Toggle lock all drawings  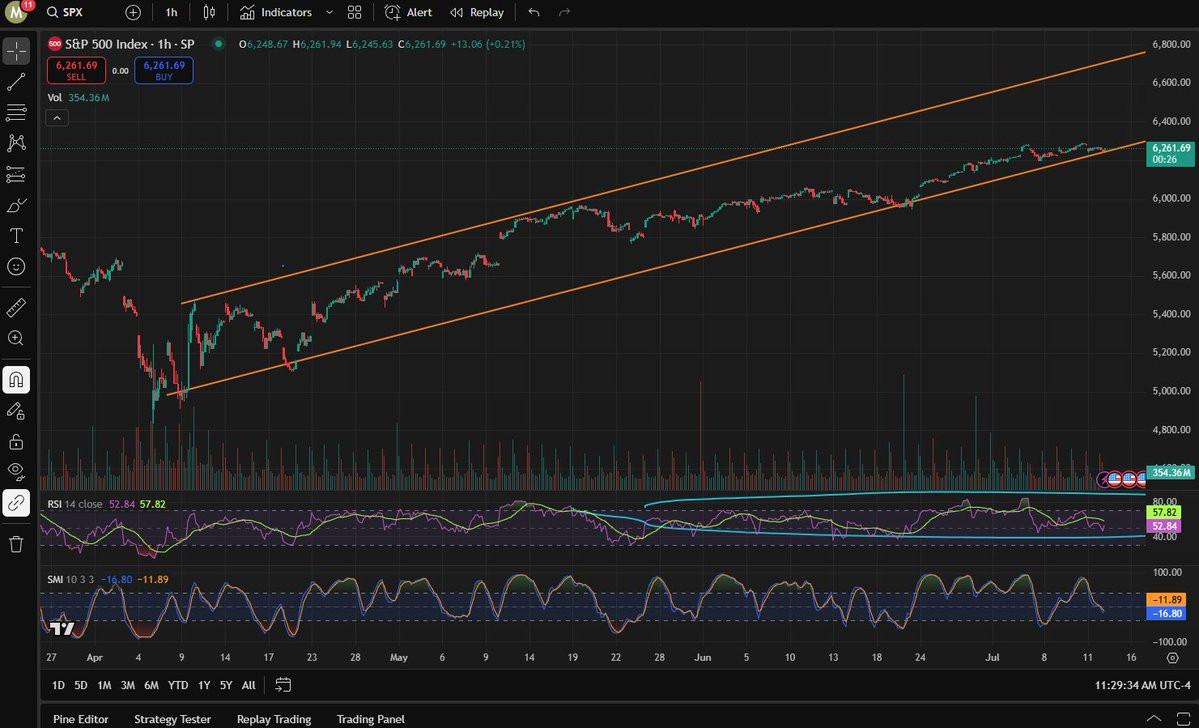click(16, 441)
